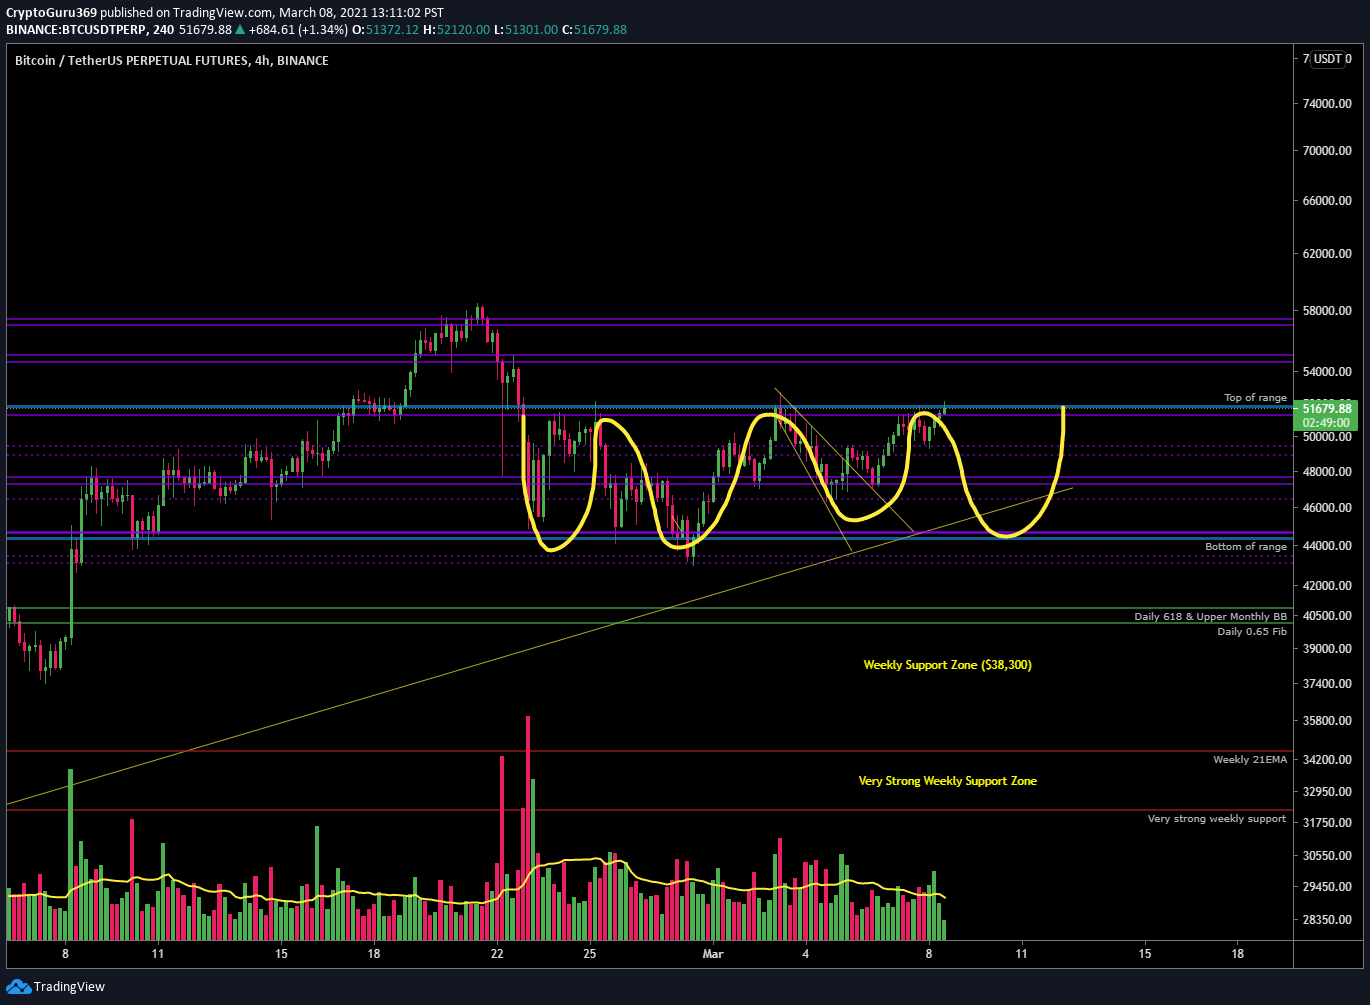This screenshot has height=1005, width=1370.
Task: Click the 39000.00 price axis label
Action: click(x=1327, y=649)
